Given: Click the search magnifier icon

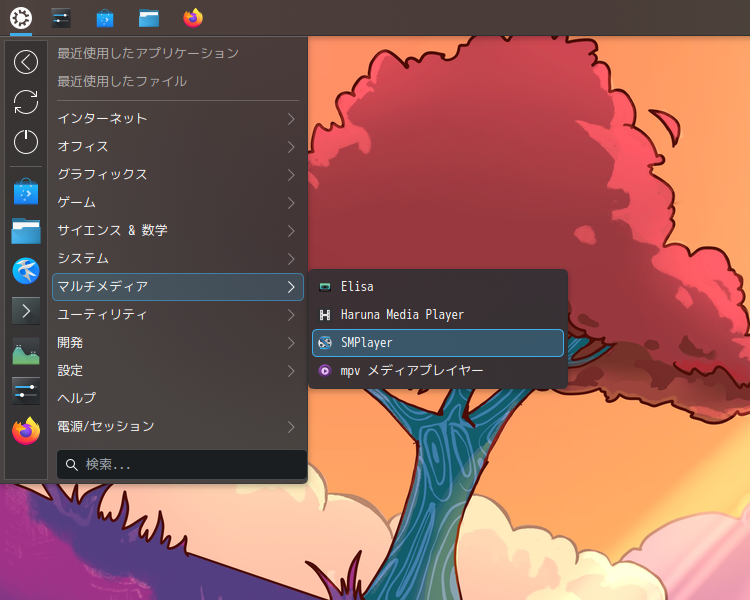Looking at the screenshot, I should coord(72,465).
